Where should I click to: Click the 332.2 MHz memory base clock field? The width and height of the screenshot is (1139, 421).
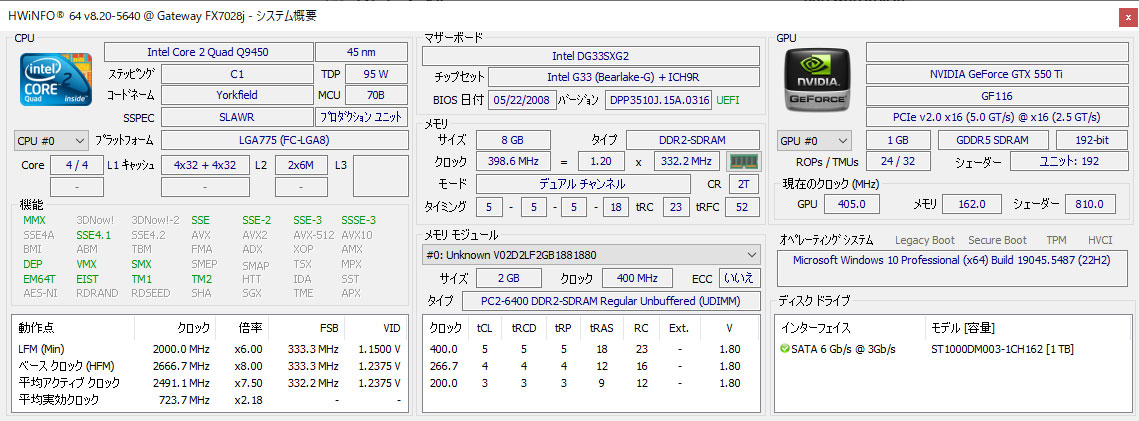coord(687,161)
